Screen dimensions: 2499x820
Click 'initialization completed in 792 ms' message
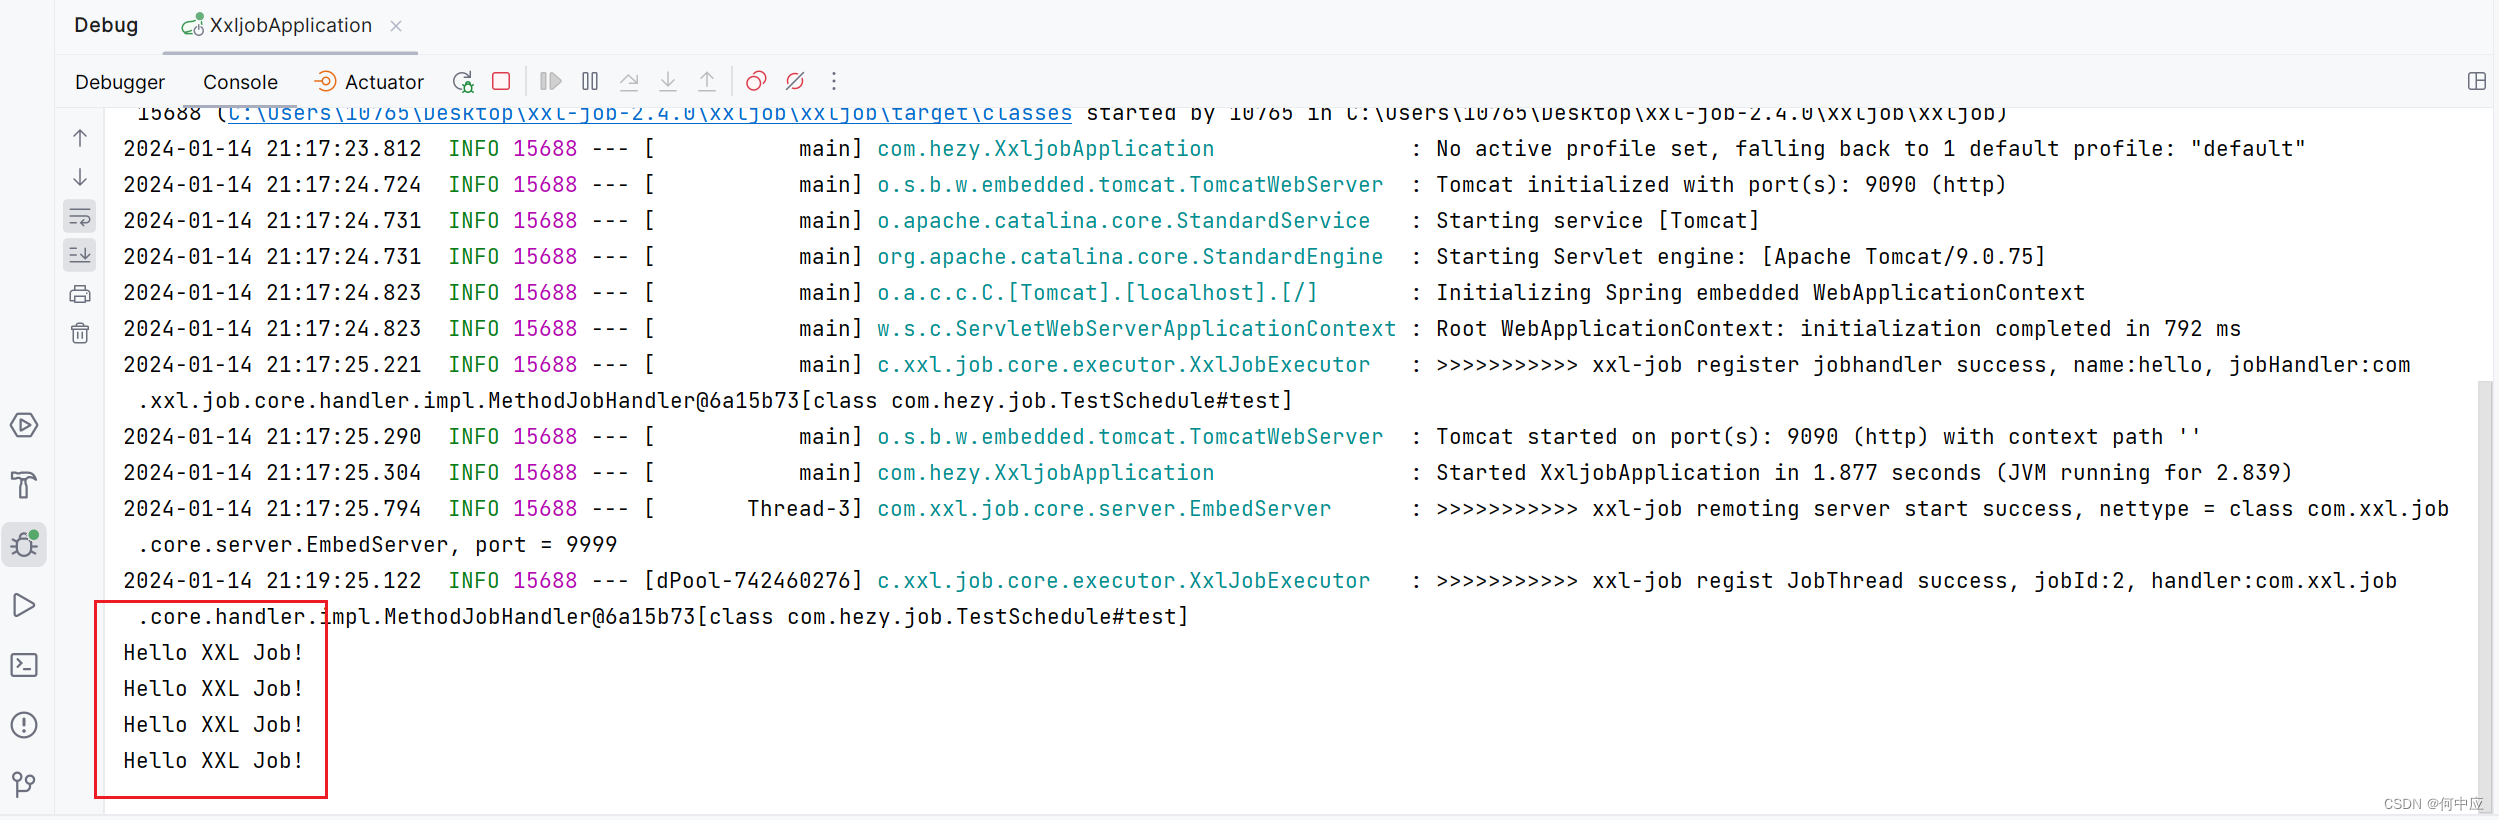coord(2020,329)
